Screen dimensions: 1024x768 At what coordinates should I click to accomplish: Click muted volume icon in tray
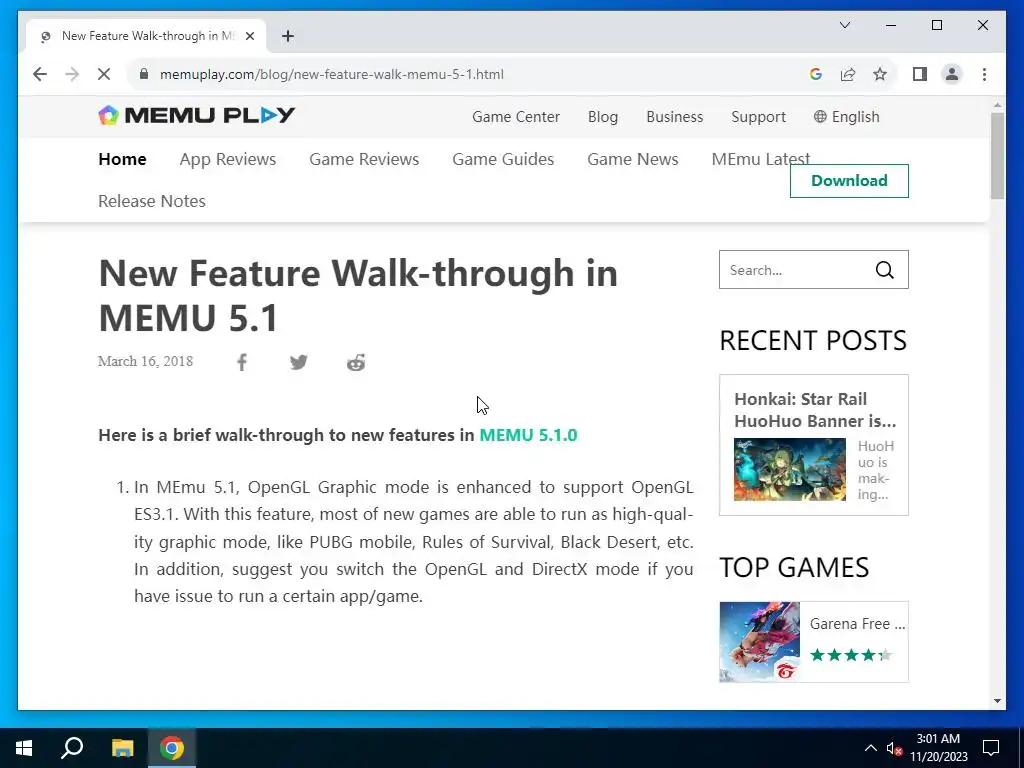(894, 749)
